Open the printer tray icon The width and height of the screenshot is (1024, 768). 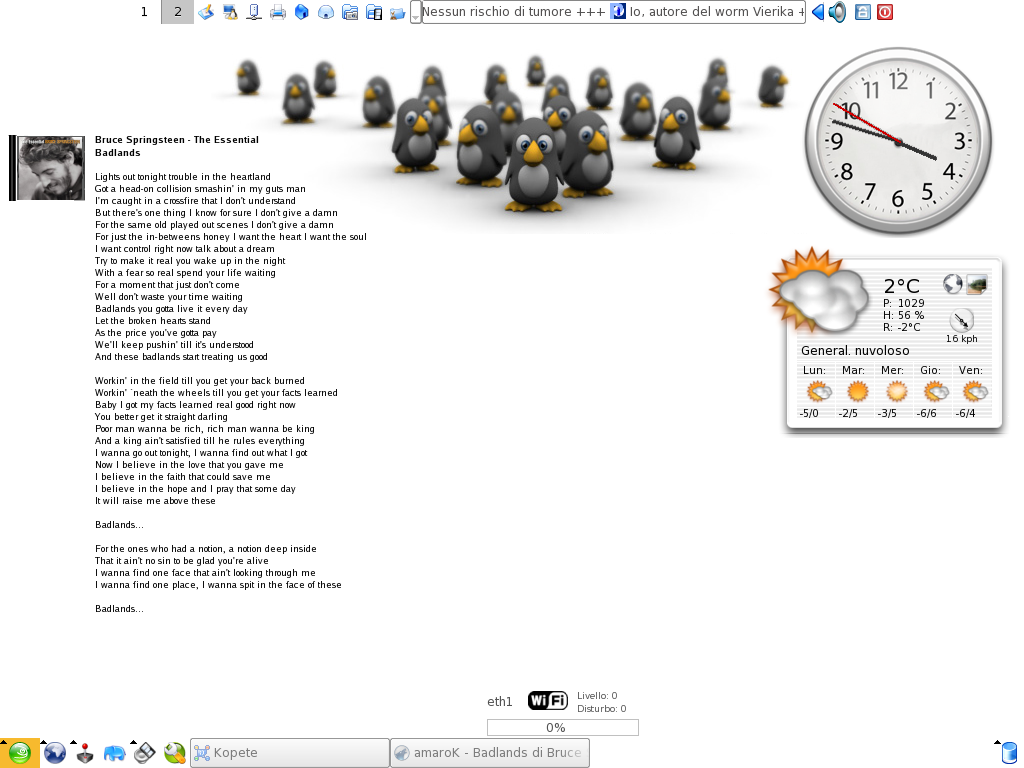click(x=278, y=12)
